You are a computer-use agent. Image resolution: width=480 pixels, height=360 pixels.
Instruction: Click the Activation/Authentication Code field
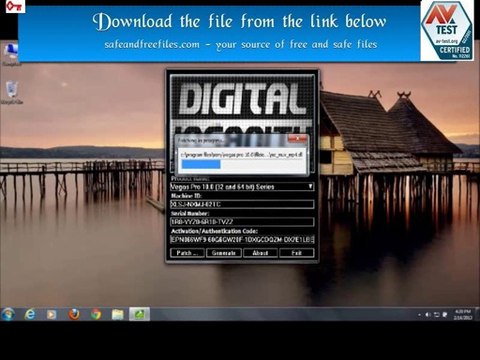pos(242,239)
